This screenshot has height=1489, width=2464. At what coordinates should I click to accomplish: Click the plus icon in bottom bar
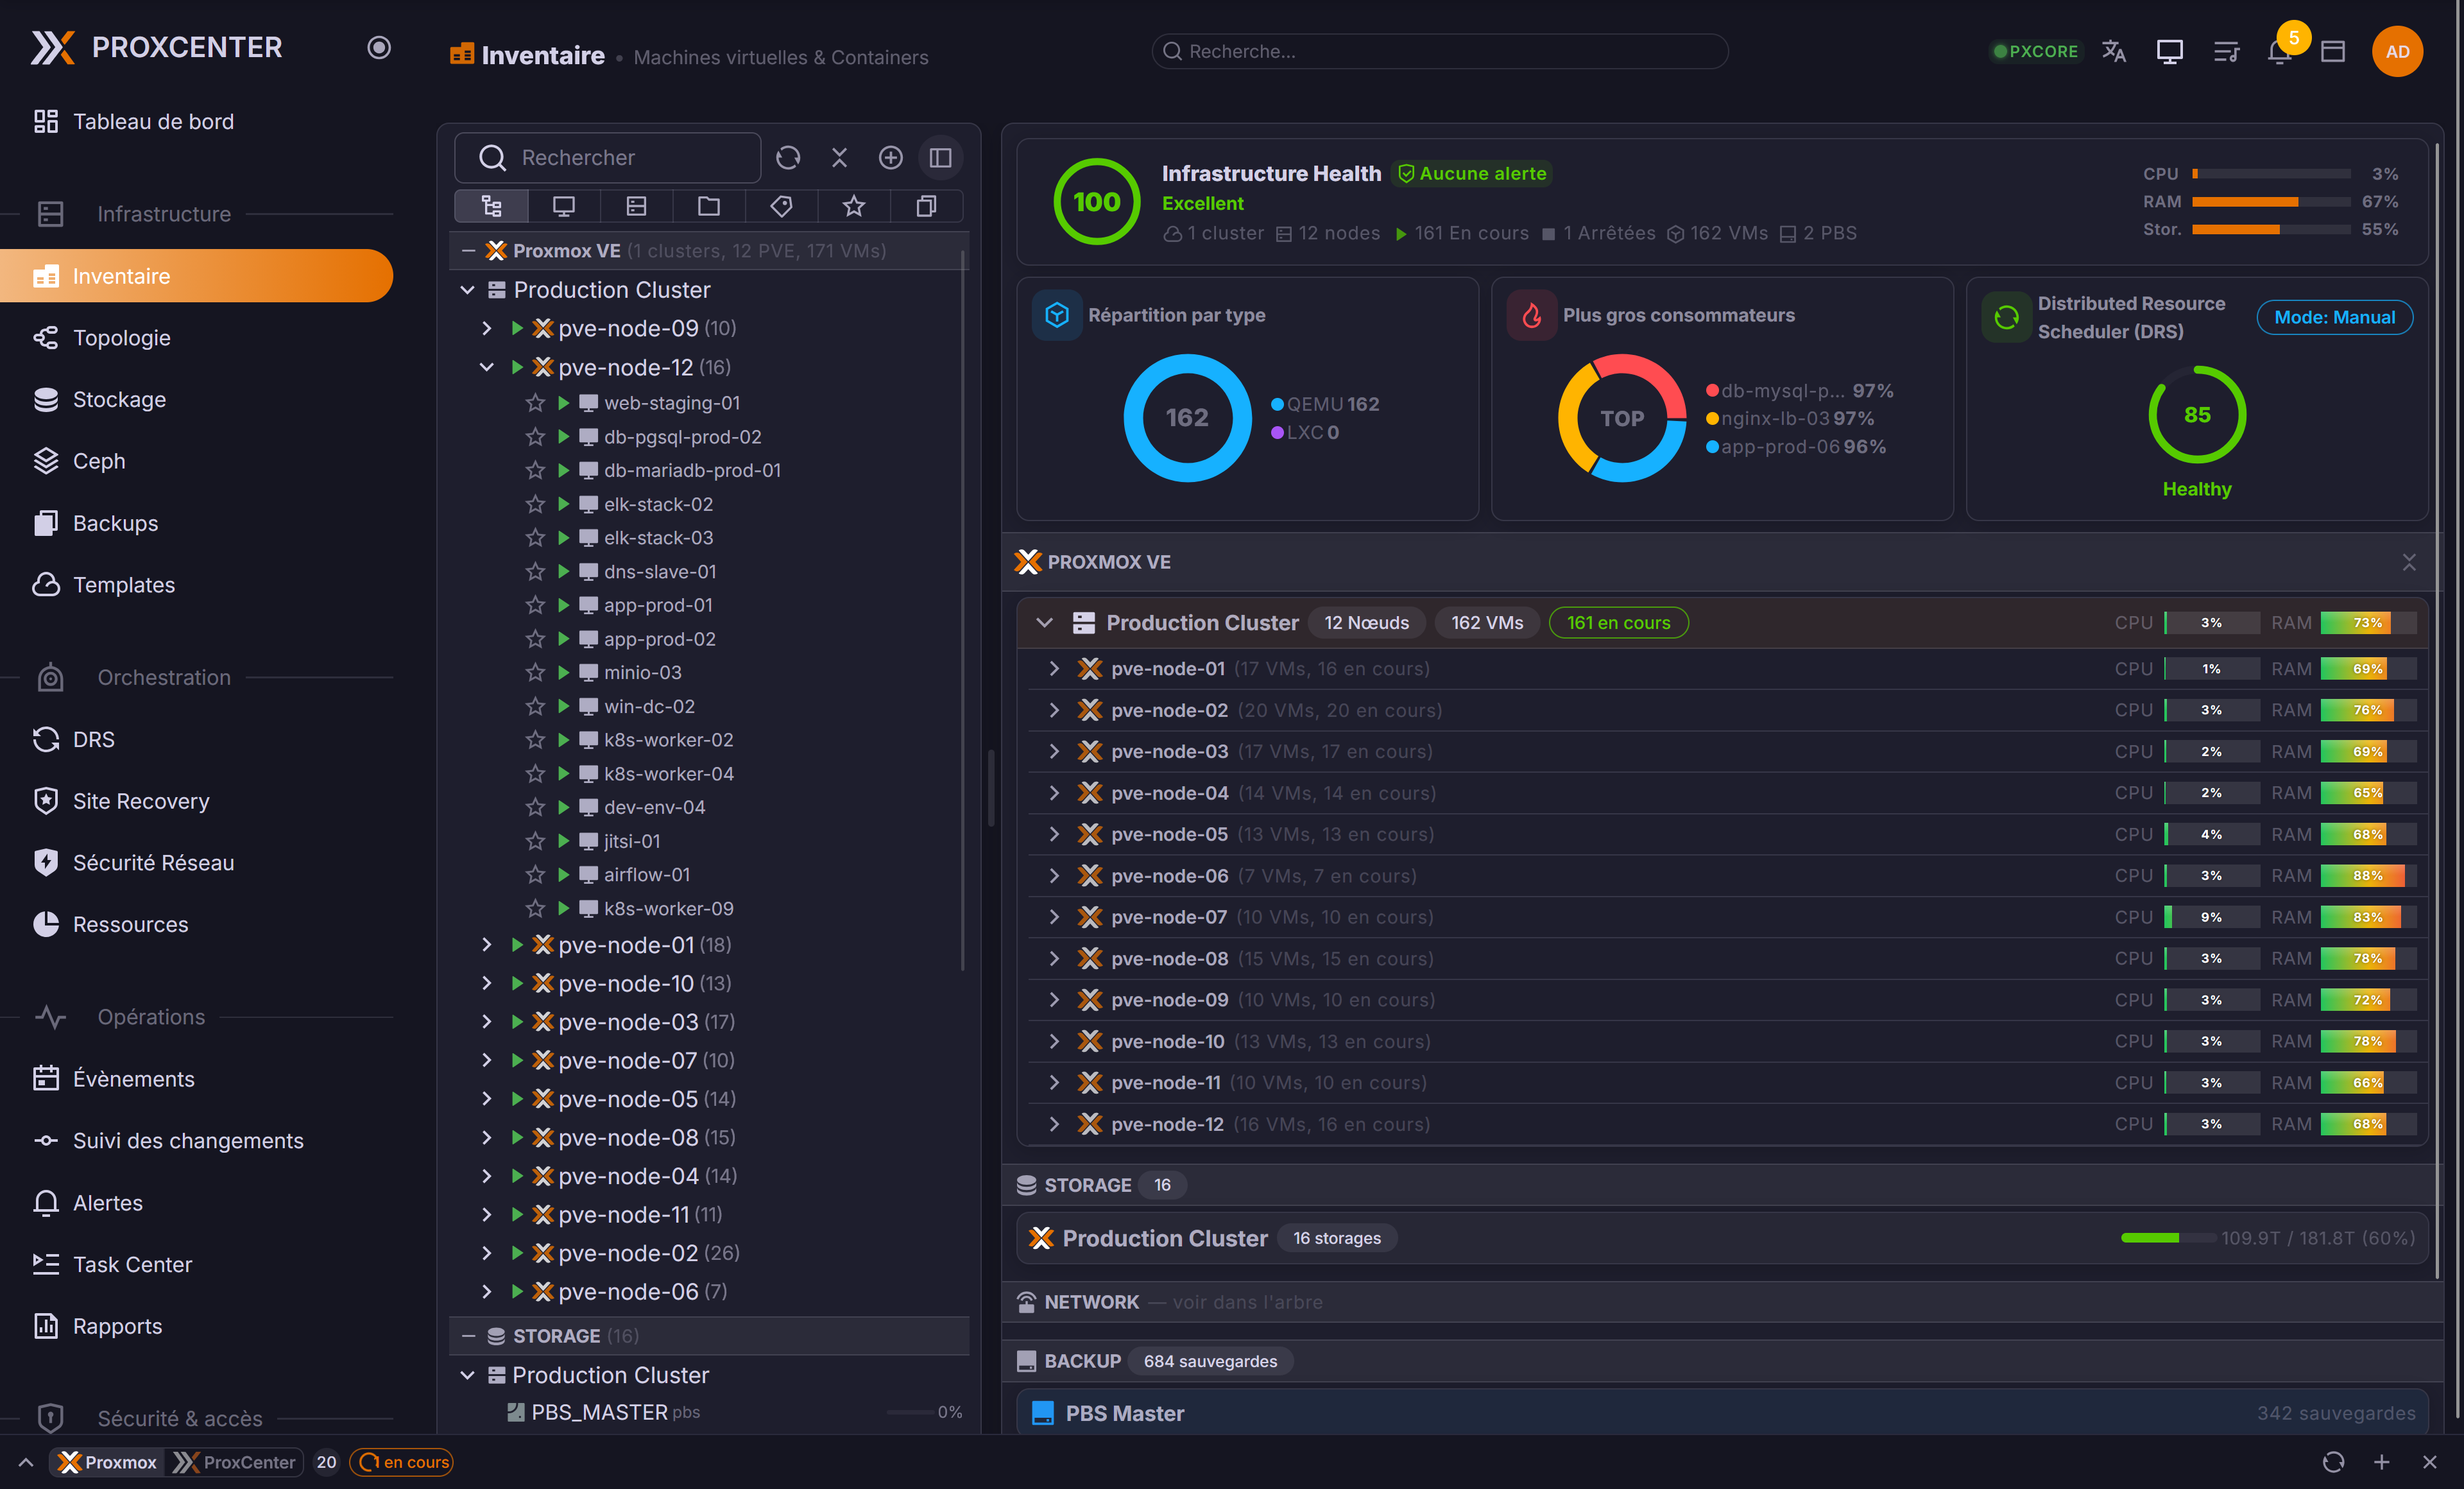2381,1462
